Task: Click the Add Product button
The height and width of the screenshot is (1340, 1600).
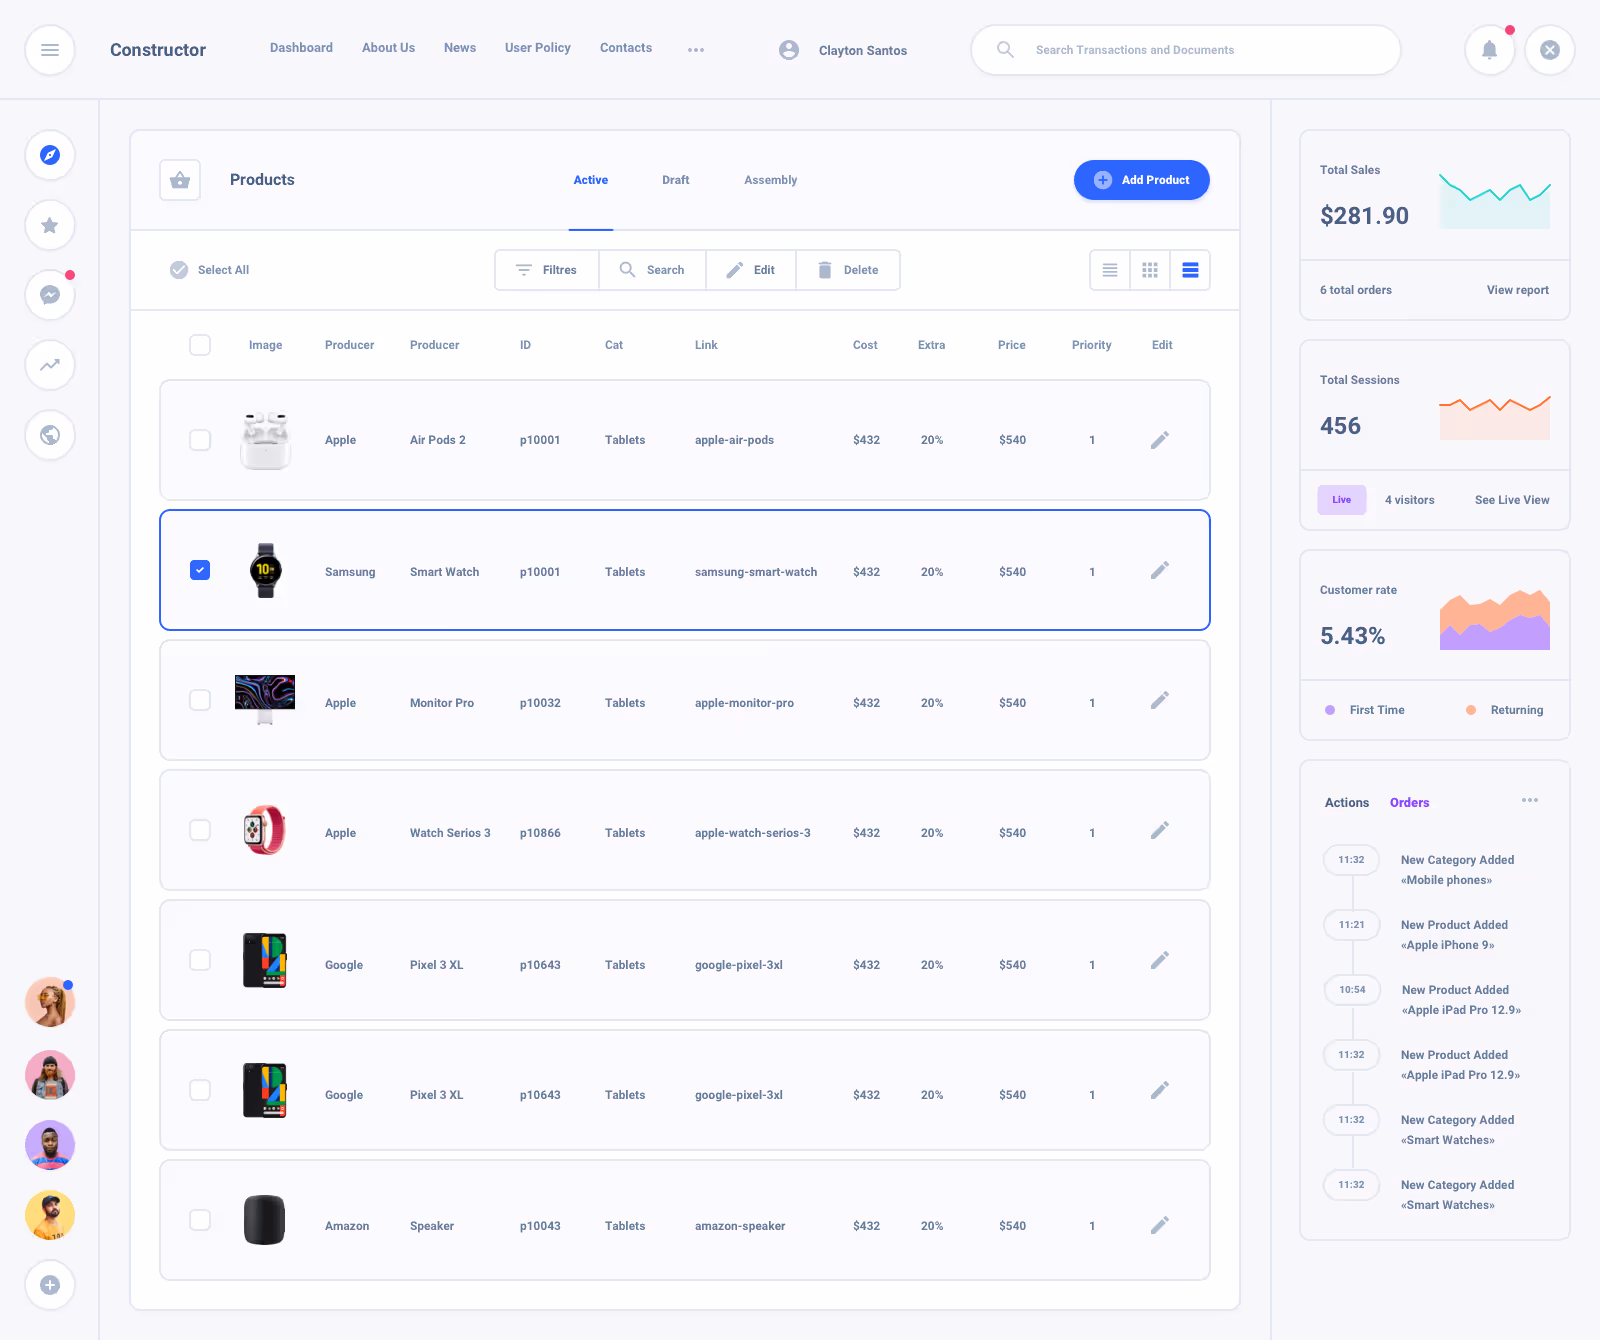Action: coord(1142,180)
